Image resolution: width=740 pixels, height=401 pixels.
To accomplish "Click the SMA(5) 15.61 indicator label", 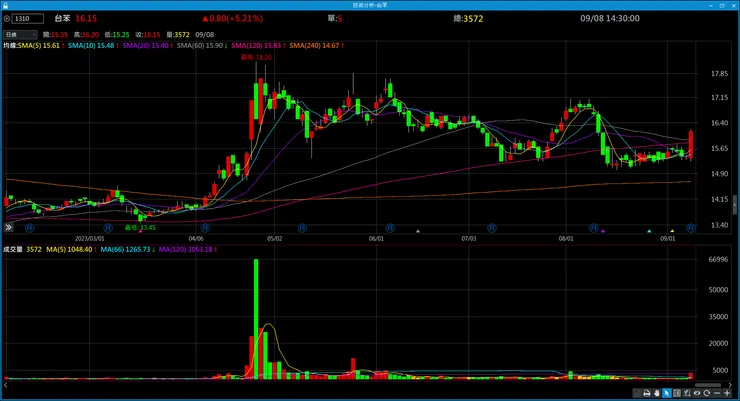I will [41, 46].
